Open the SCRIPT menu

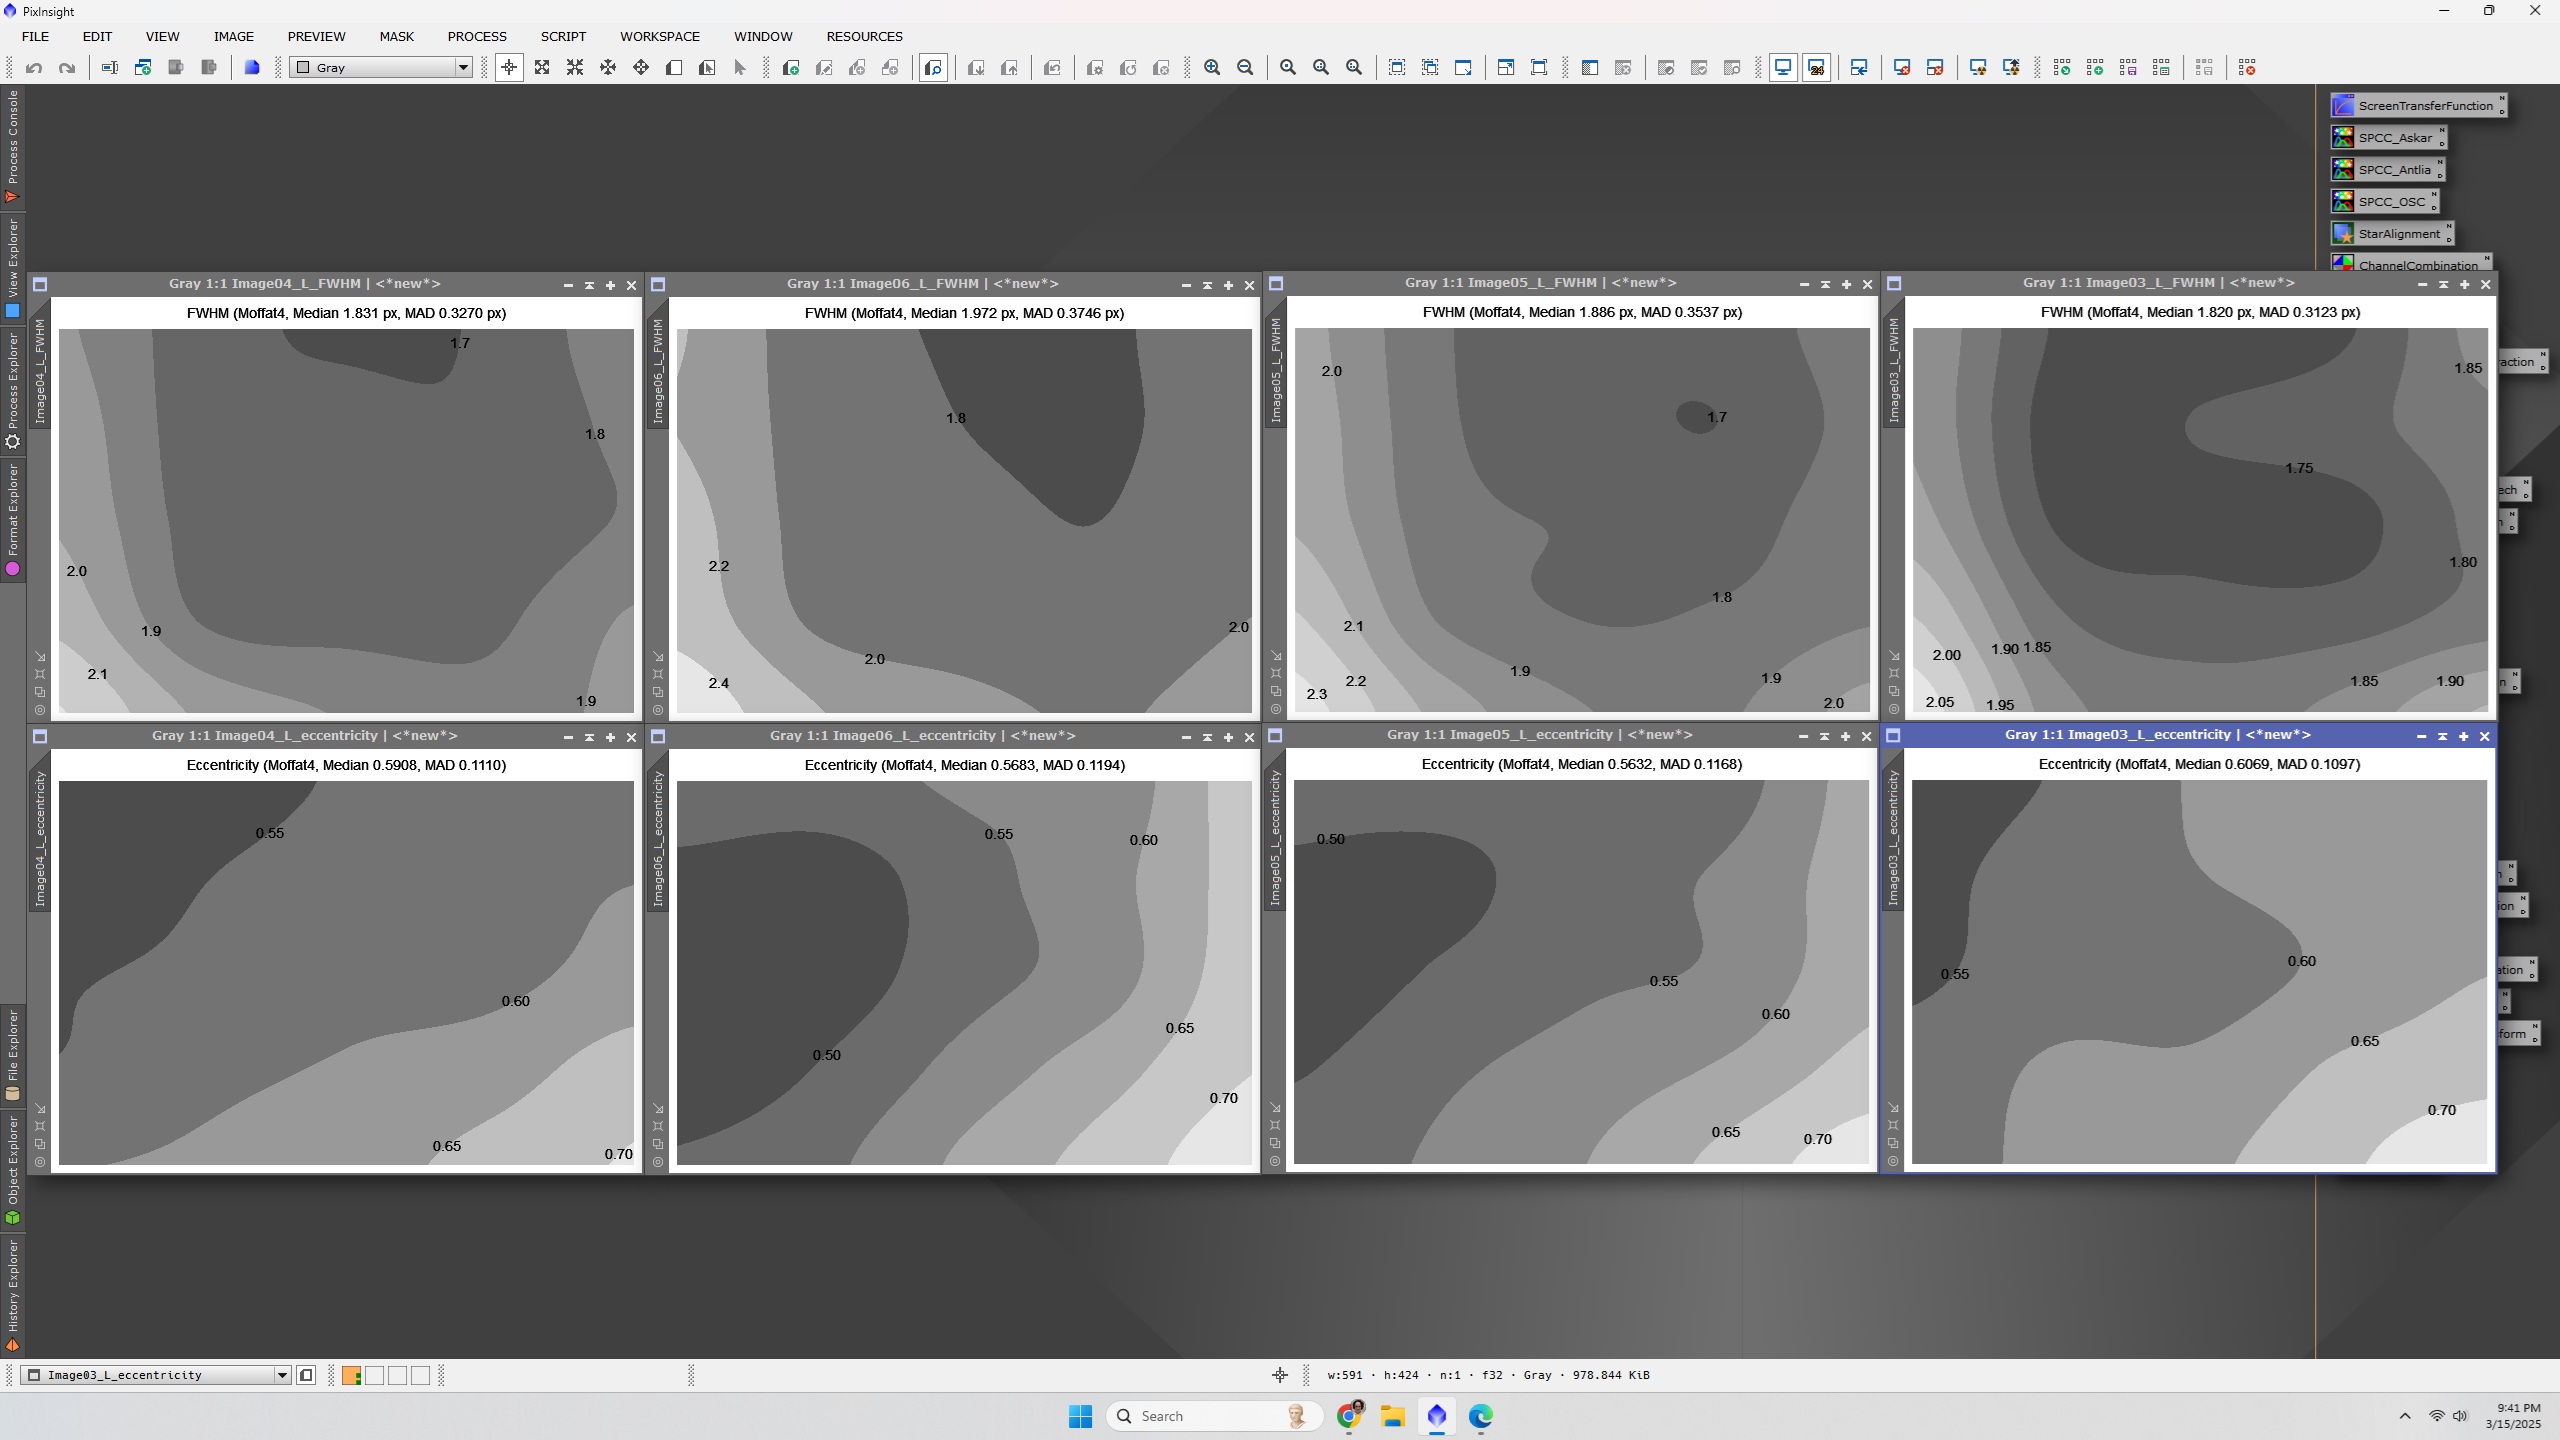pos(563,36)
